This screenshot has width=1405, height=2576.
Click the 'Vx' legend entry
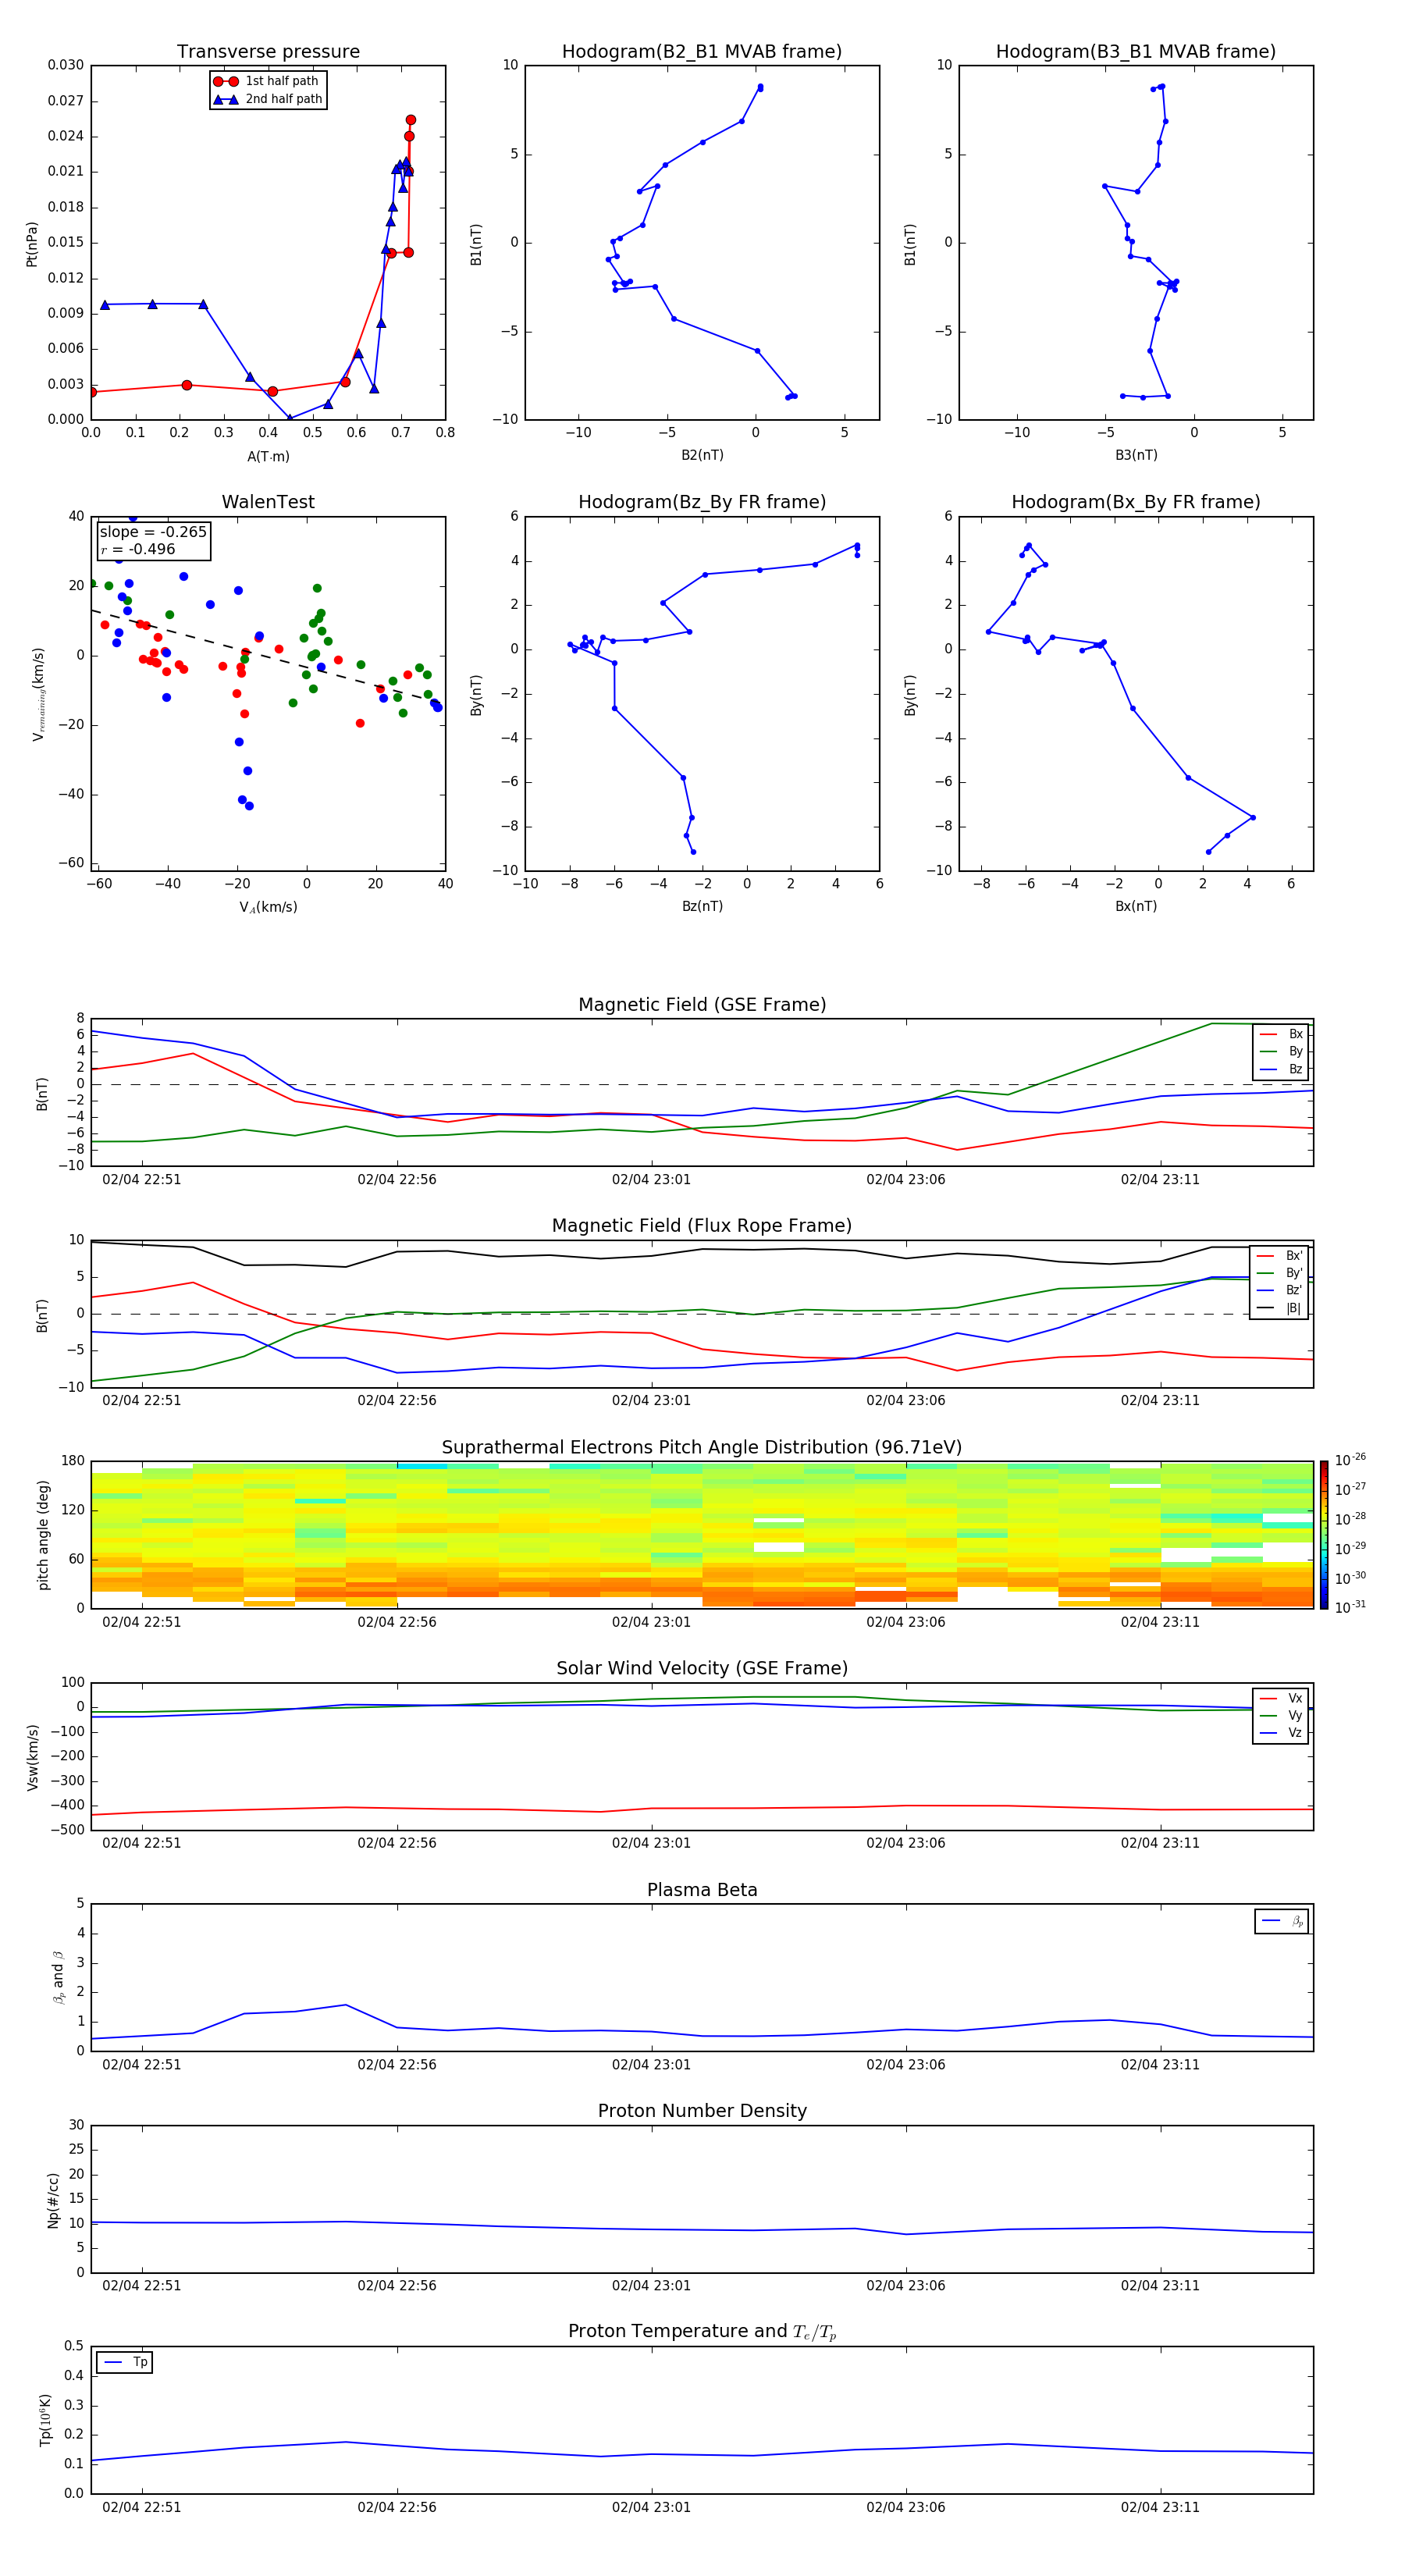pyautogui.click(x=1281, y=1698)
